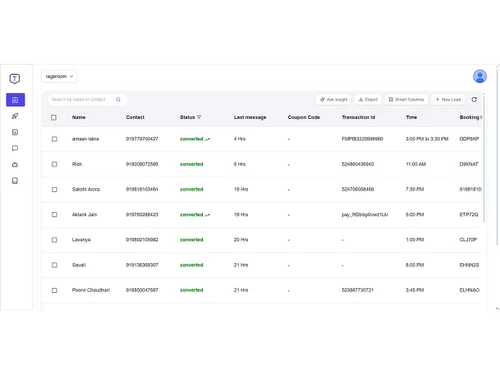Check the Lavanya row checkbox
This screenshot has height=375, width=500.
click(x=54, y=240)
